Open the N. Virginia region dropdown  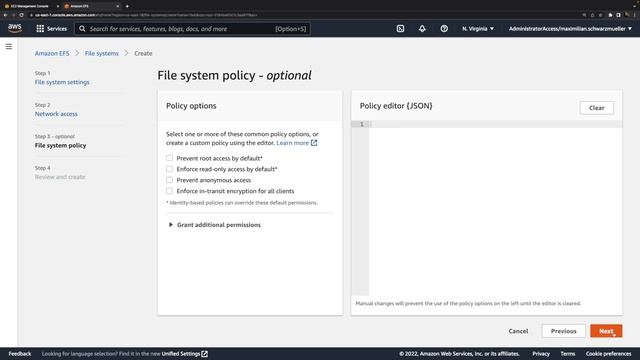point(478,29)
